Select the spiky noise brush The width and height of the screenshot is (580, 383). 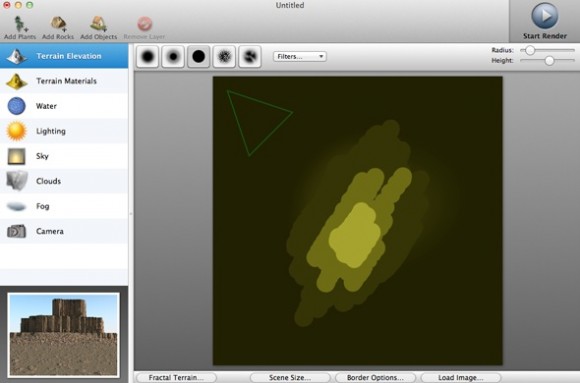(x=224, y=57)
